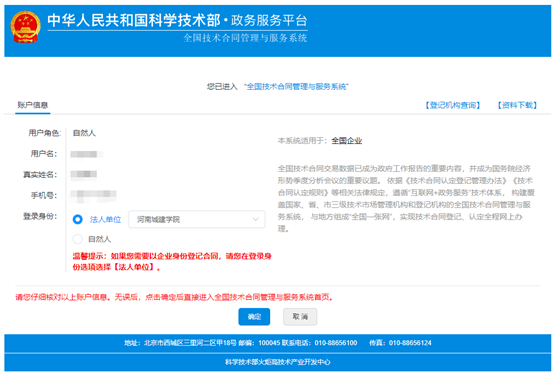This screenshot has width=554, height=372.
Task: Select the 自然人 radio button
Action: (78, 239)
